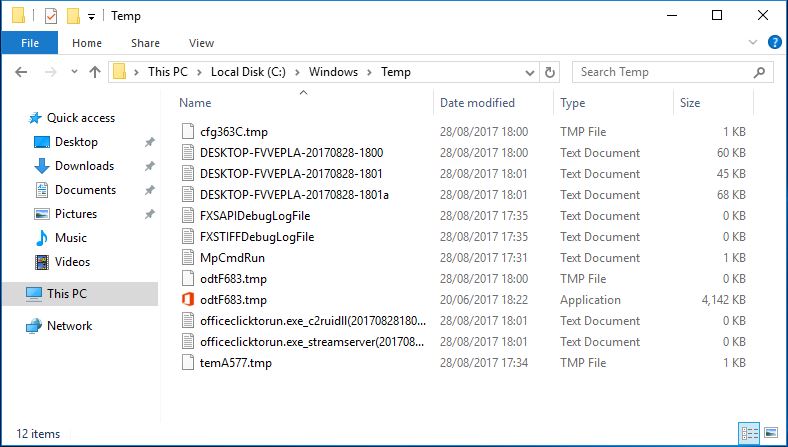Click the New folder icon in the title bar
Viewport: 788px width, 447px height.
click(x=73, y=16)
